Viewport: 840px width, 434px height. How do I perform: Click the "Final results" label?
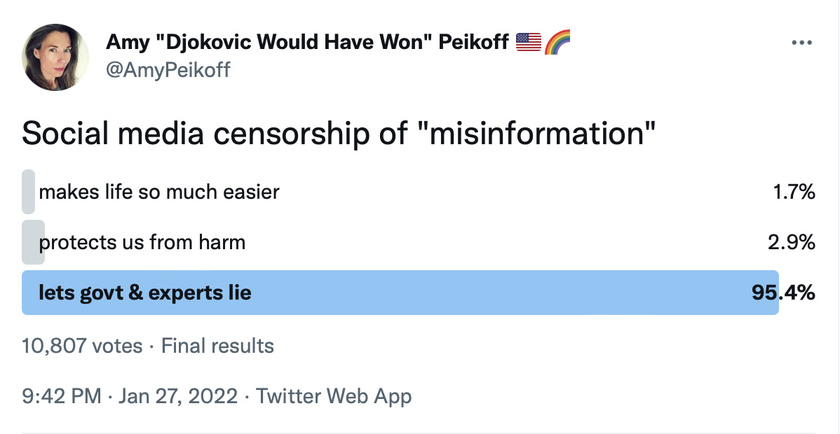[x=218, y=346]
